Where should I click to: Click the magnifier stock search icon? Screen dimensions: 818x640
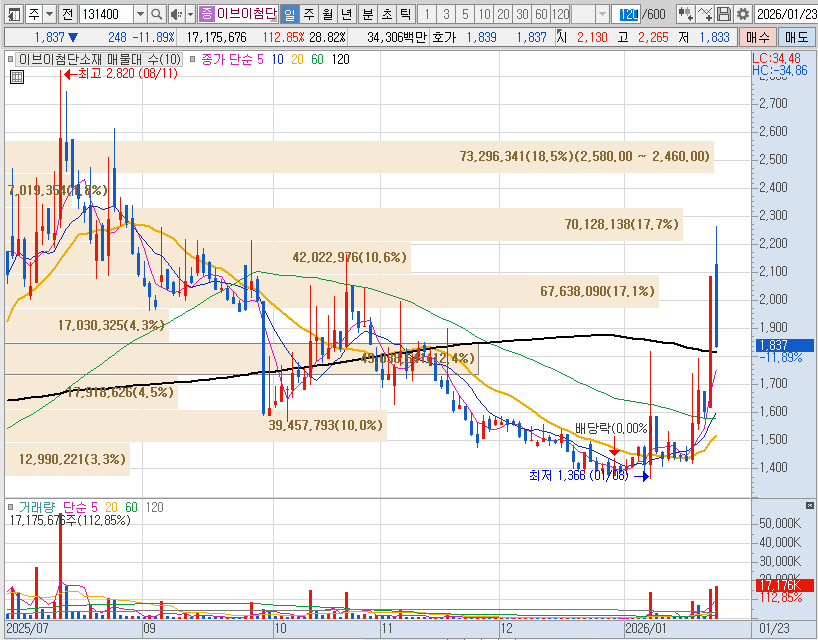pos(156,14)
